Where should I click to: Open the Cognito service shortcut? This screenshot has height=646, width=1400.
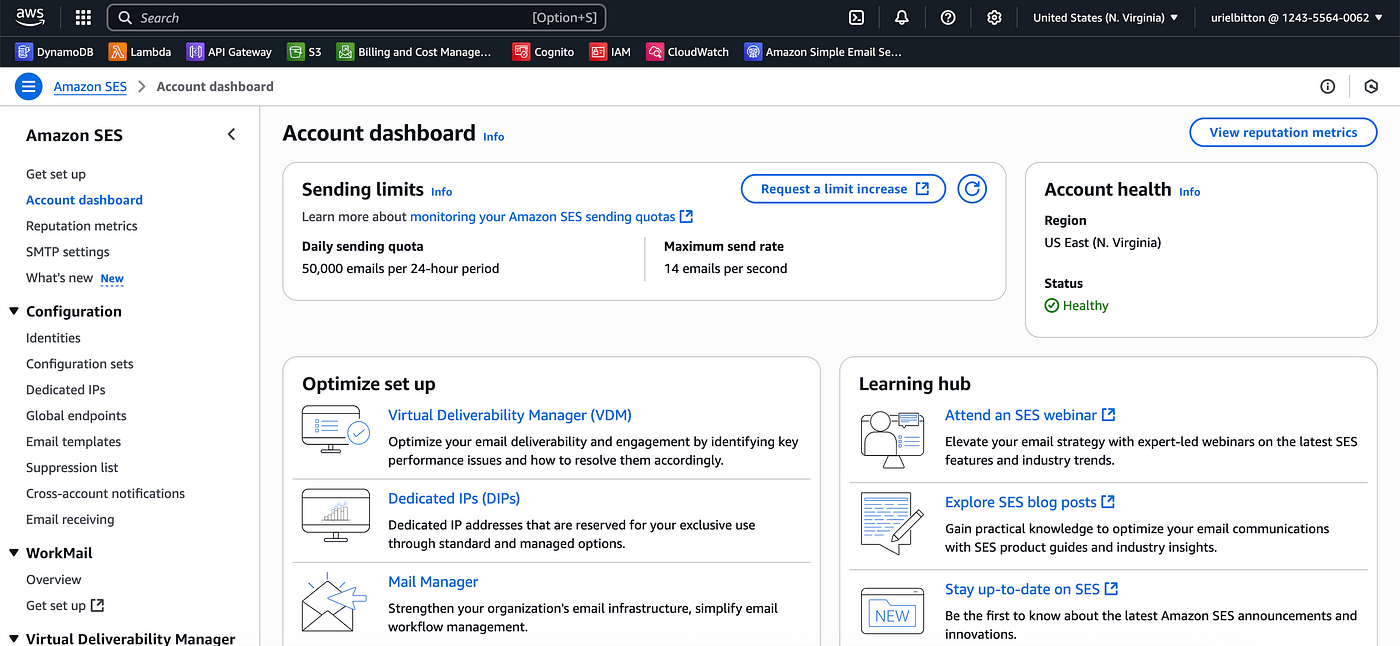tap(543, 51)
